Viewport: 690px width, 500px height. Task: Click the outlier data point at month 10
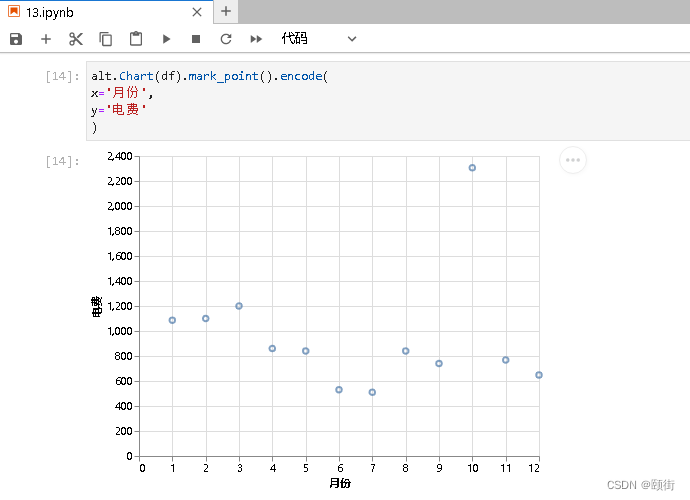pos(472,168)
